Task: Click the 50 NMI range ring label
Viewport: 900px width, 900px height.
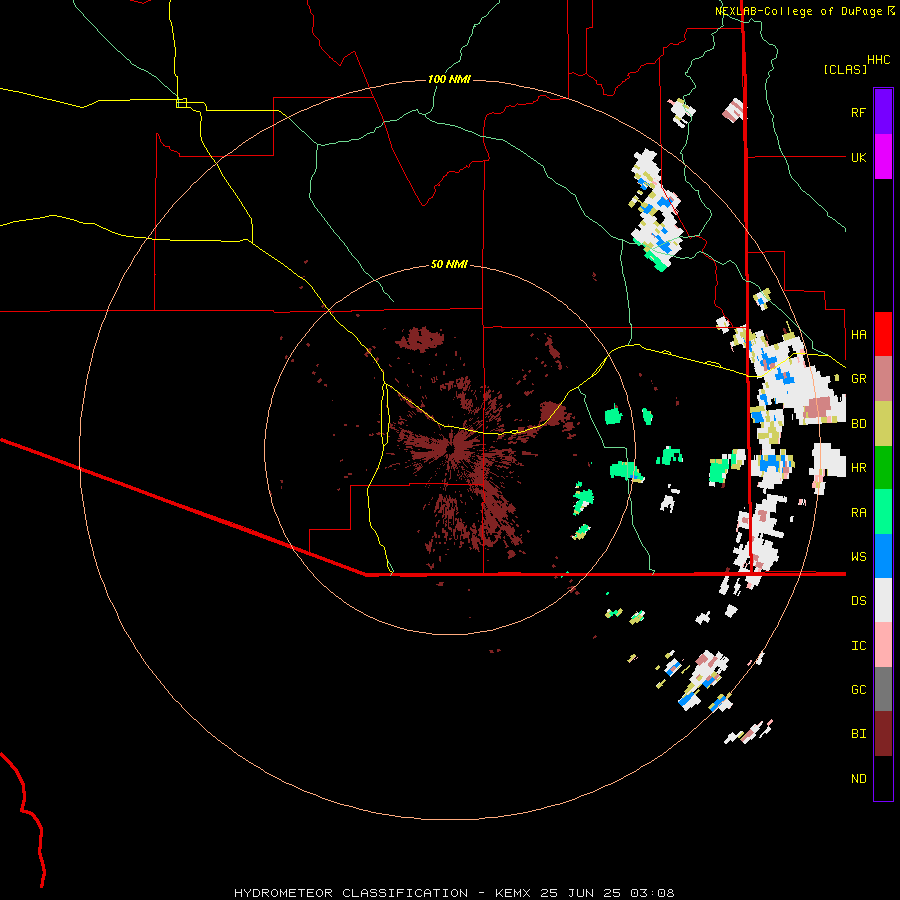Action: (449, 264)
